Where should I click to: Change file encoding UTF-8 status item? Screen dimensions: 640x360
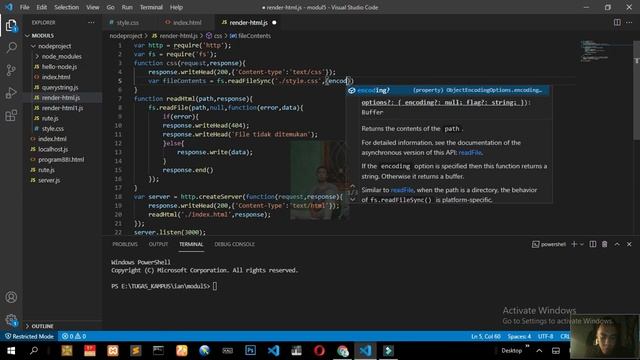tap(545, 336)
